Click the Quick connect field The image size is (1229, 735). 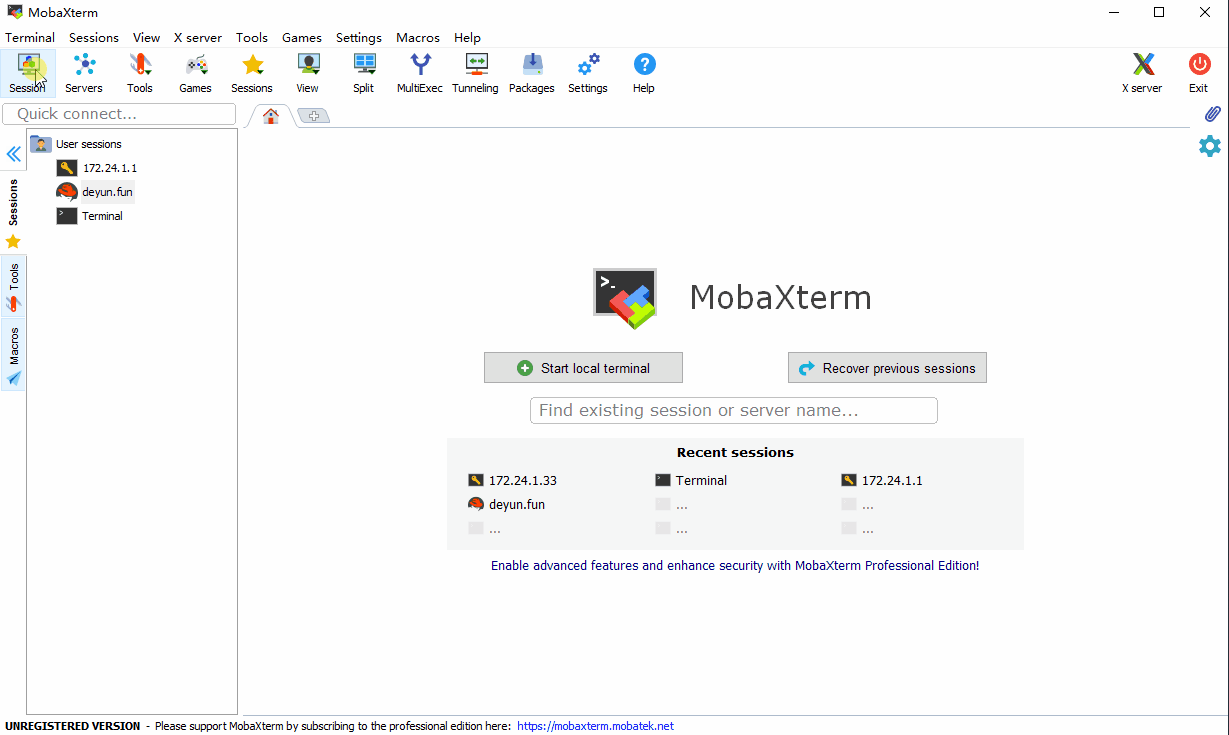[119, 114]
